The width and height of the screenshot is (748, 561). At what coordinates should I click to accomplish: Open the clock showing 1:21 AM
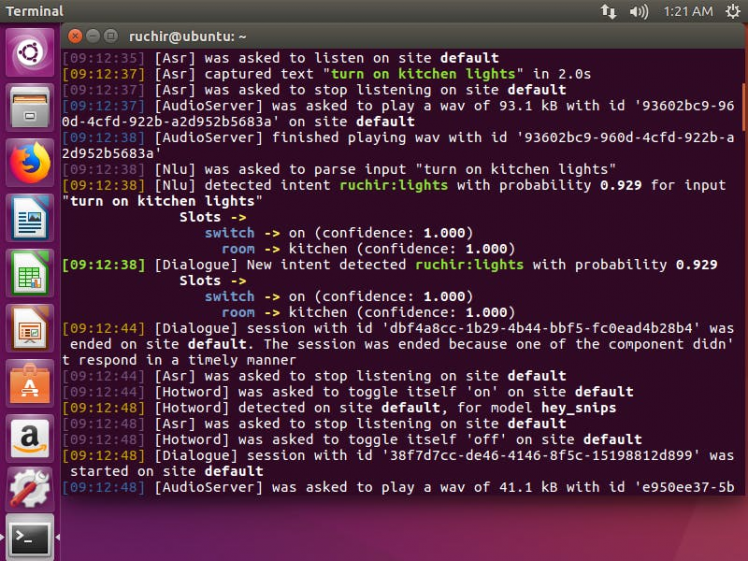(688, 11)
